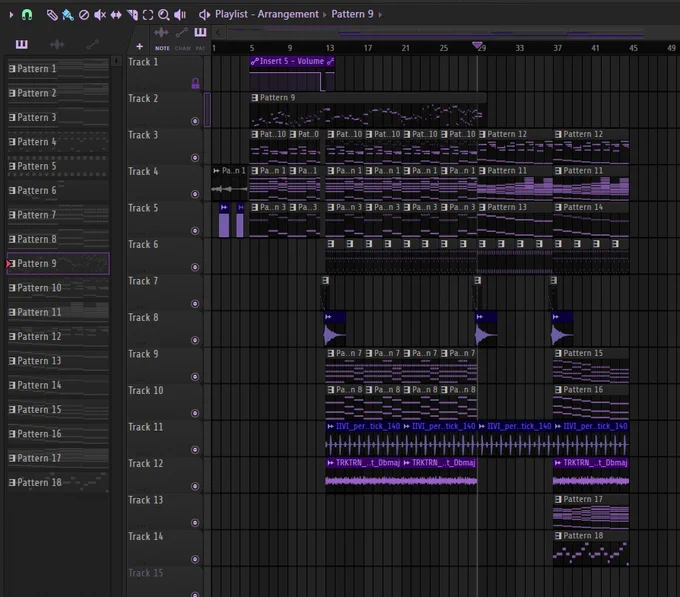Select the Mute speaker tool
Screen dimensions: 680x597
click(100, 15)
